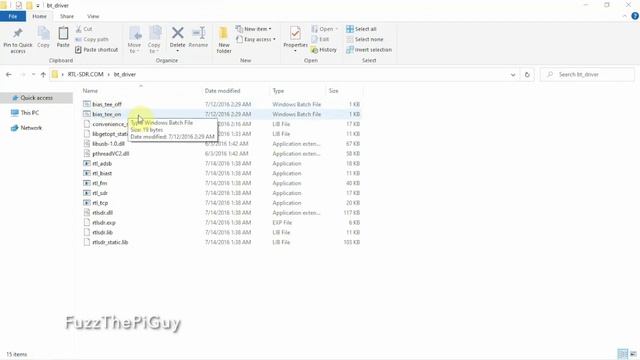Switch to the Home ribbon tab
The width and height of the screenshot is (640, 360).
(39, 16)
